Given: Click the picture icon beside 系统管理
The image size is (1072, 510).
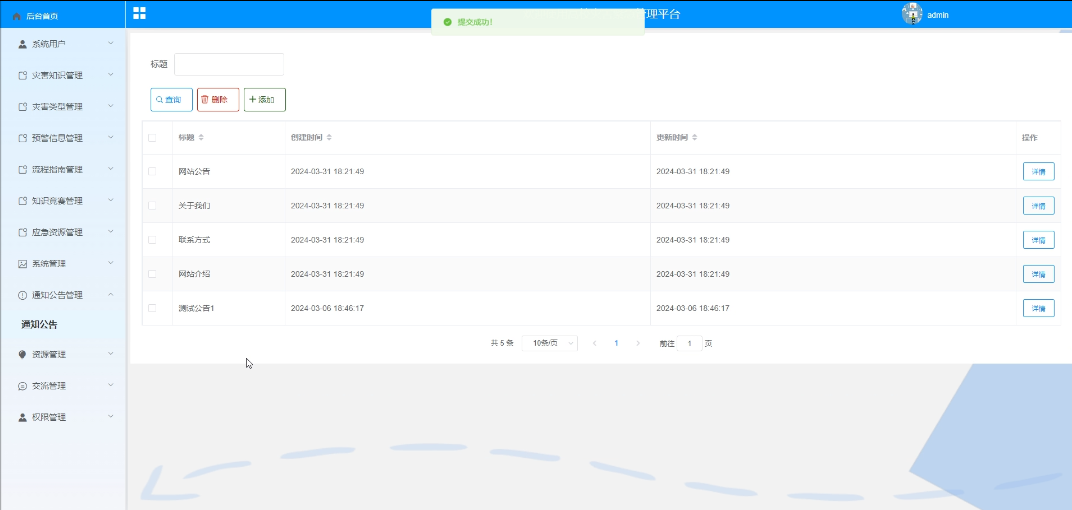Looking at the screenshot, I should [x=23, y=263].
